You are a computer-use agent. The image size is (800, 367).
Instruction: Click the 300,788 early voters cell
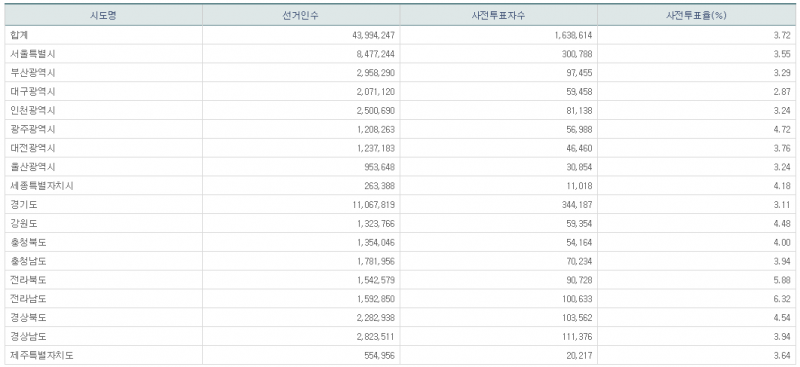[x=577, y=54]
